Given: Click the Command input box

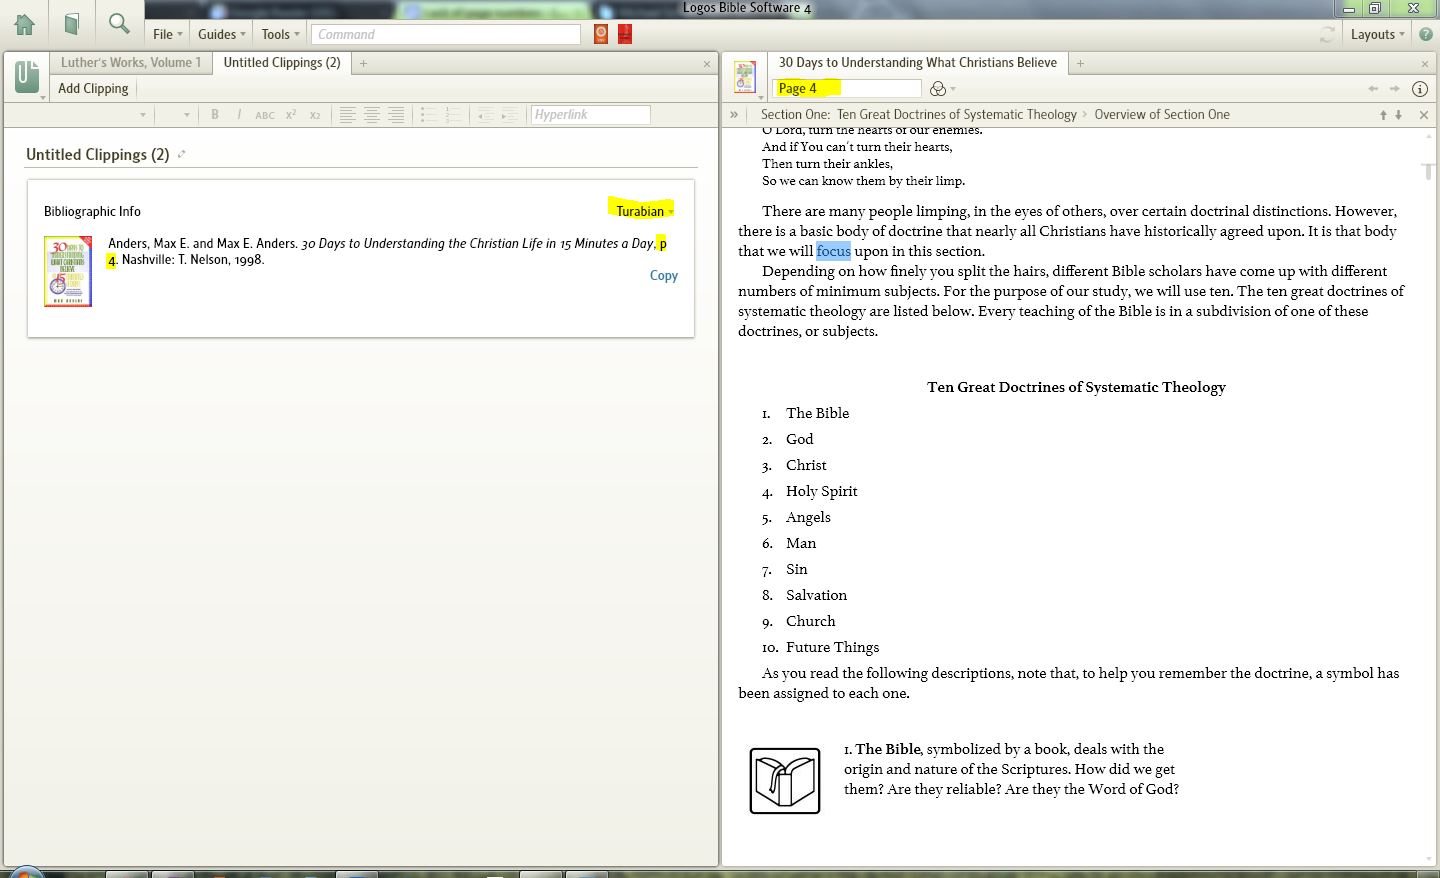Looking at the screenshot, I should point(446,34).
